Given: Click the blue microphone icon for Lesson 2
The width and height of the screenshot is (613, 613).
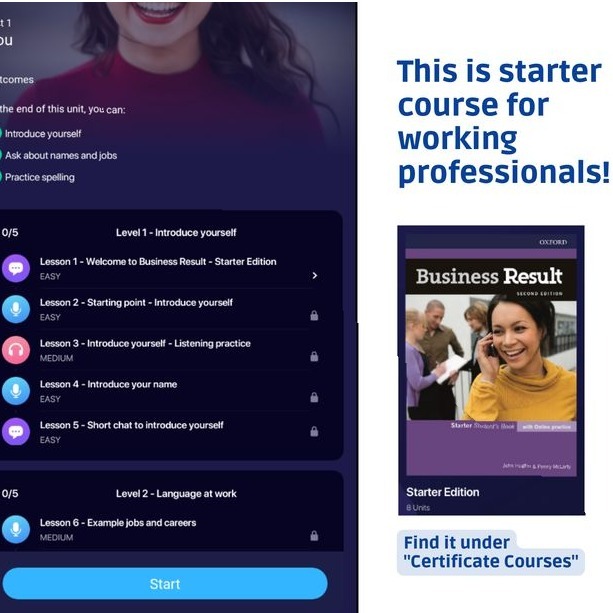Looking at the screenshot, I should [x=16, y=309].
